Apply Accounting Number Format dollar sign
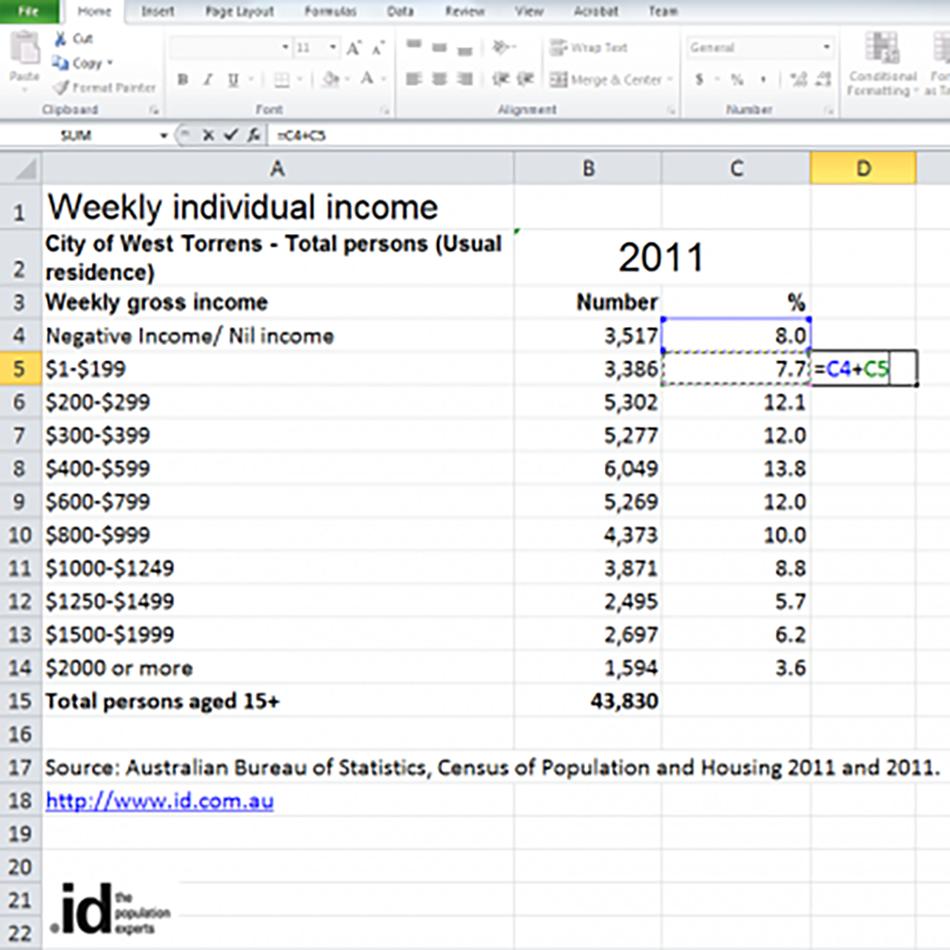The width and height of the screenshot is (950, 950). 700,79
